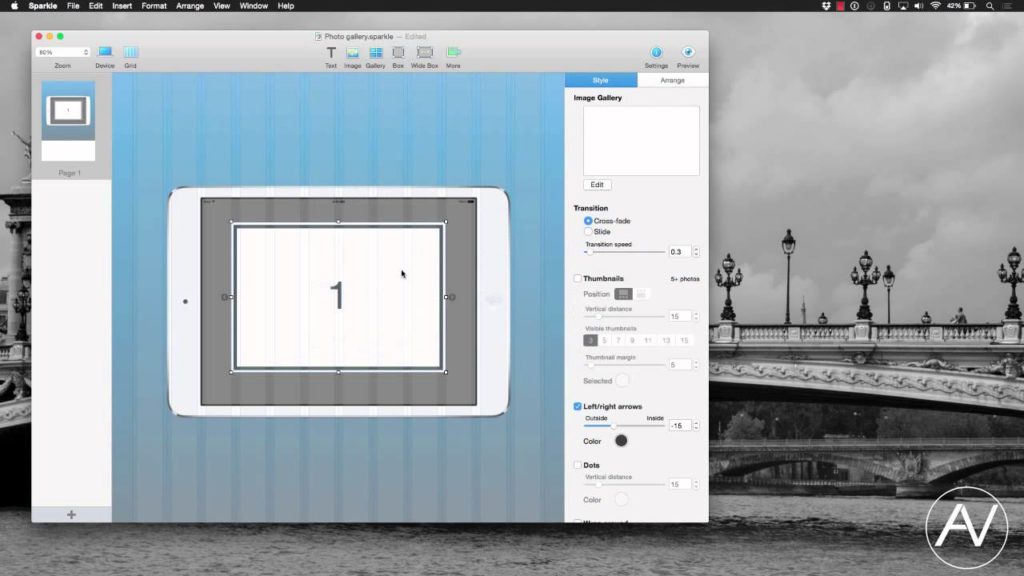Open the Device selector icon
The height and width of the screenshot is (576, 1024).
click(x=105, y=52)
